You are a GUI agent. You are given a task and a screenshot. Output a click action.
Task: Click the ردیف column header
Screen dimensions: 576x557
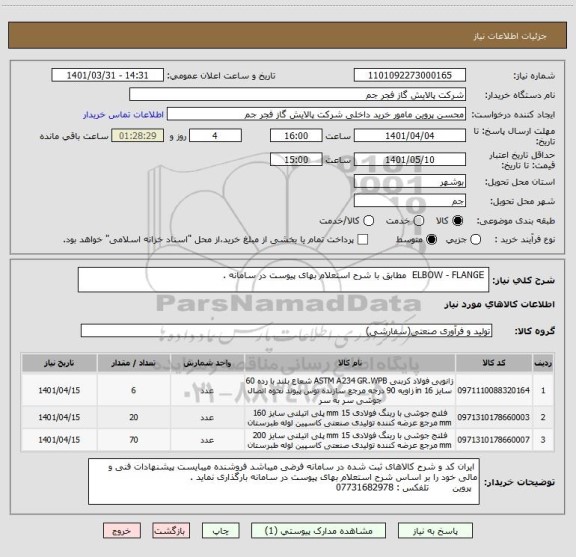[543, 363]
